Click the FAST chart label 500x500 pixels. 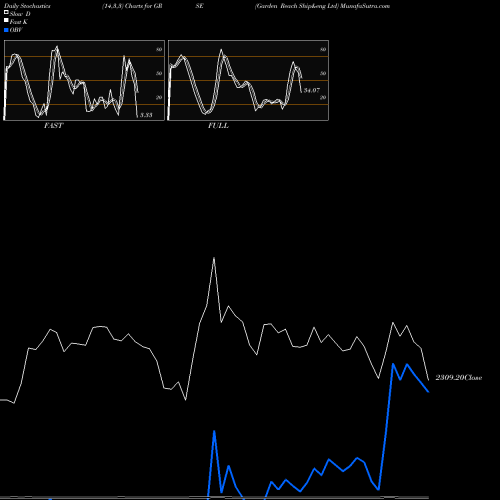(53, 126)
